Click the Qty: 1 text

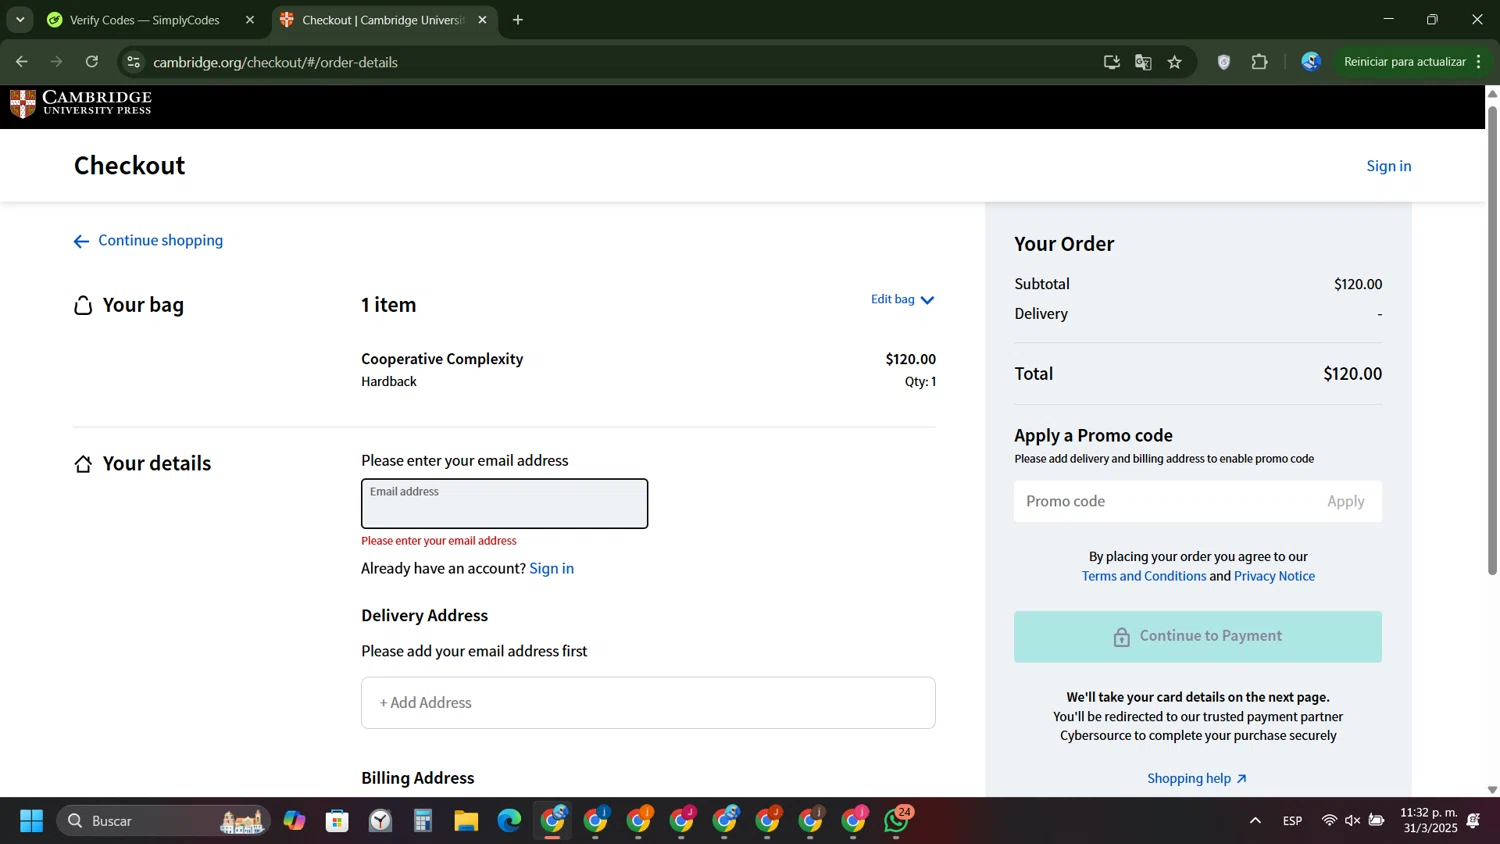[x=920, y=382]
